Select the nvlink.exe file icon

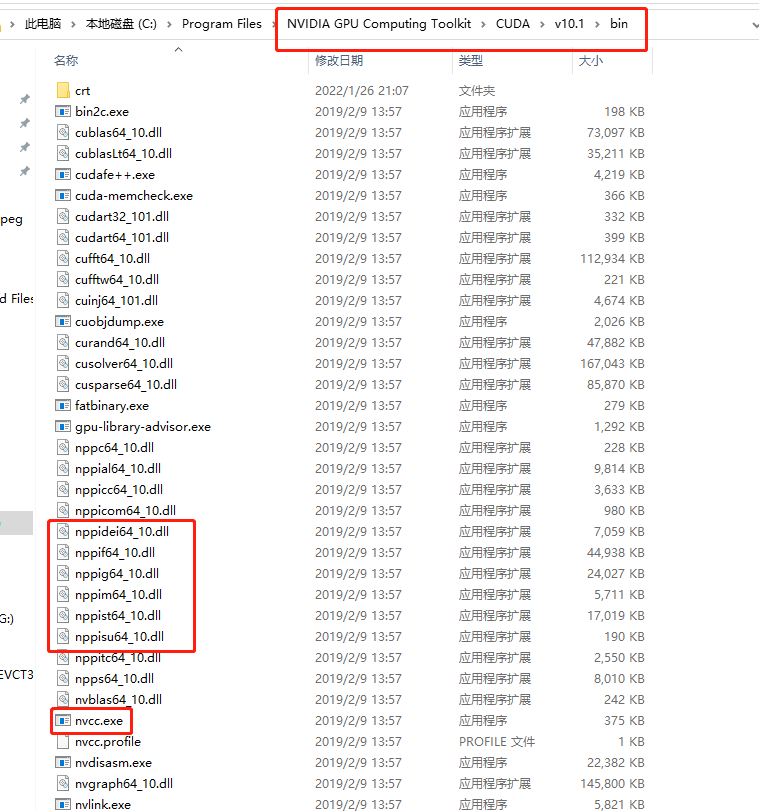(63, 804)
